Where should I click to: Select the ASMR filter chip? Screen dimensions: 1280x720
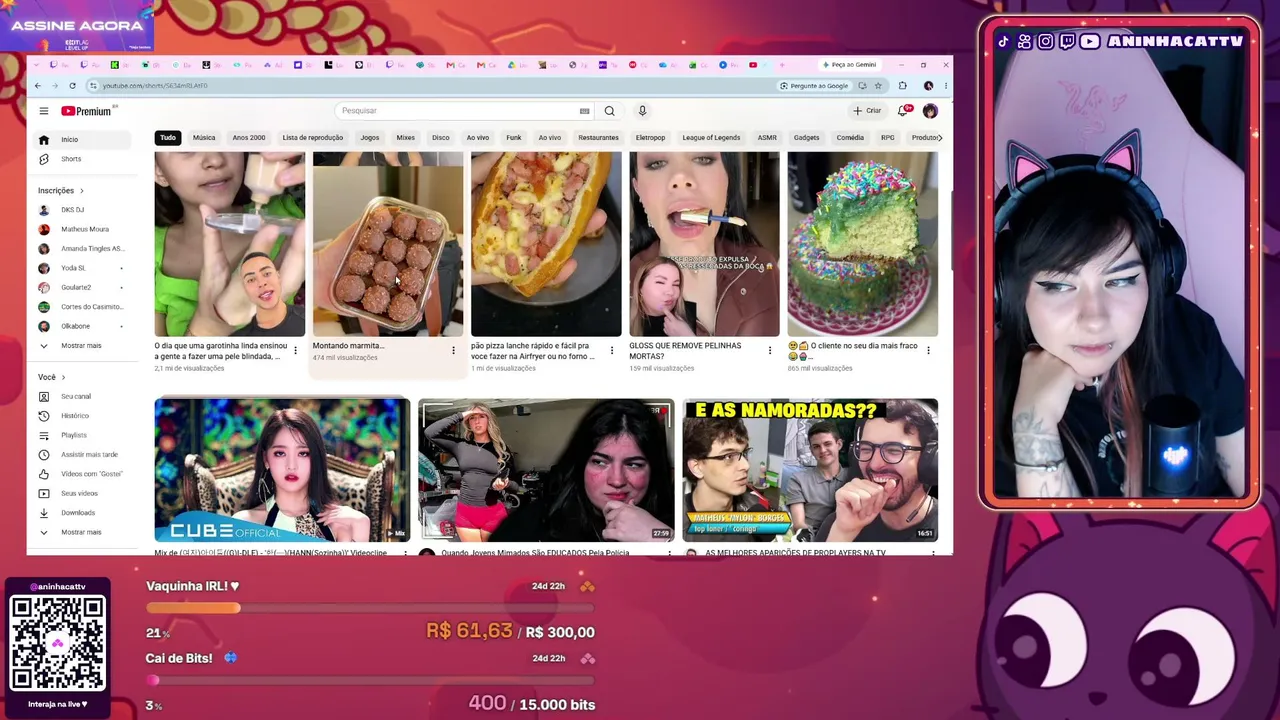click(x=767, y=138)
